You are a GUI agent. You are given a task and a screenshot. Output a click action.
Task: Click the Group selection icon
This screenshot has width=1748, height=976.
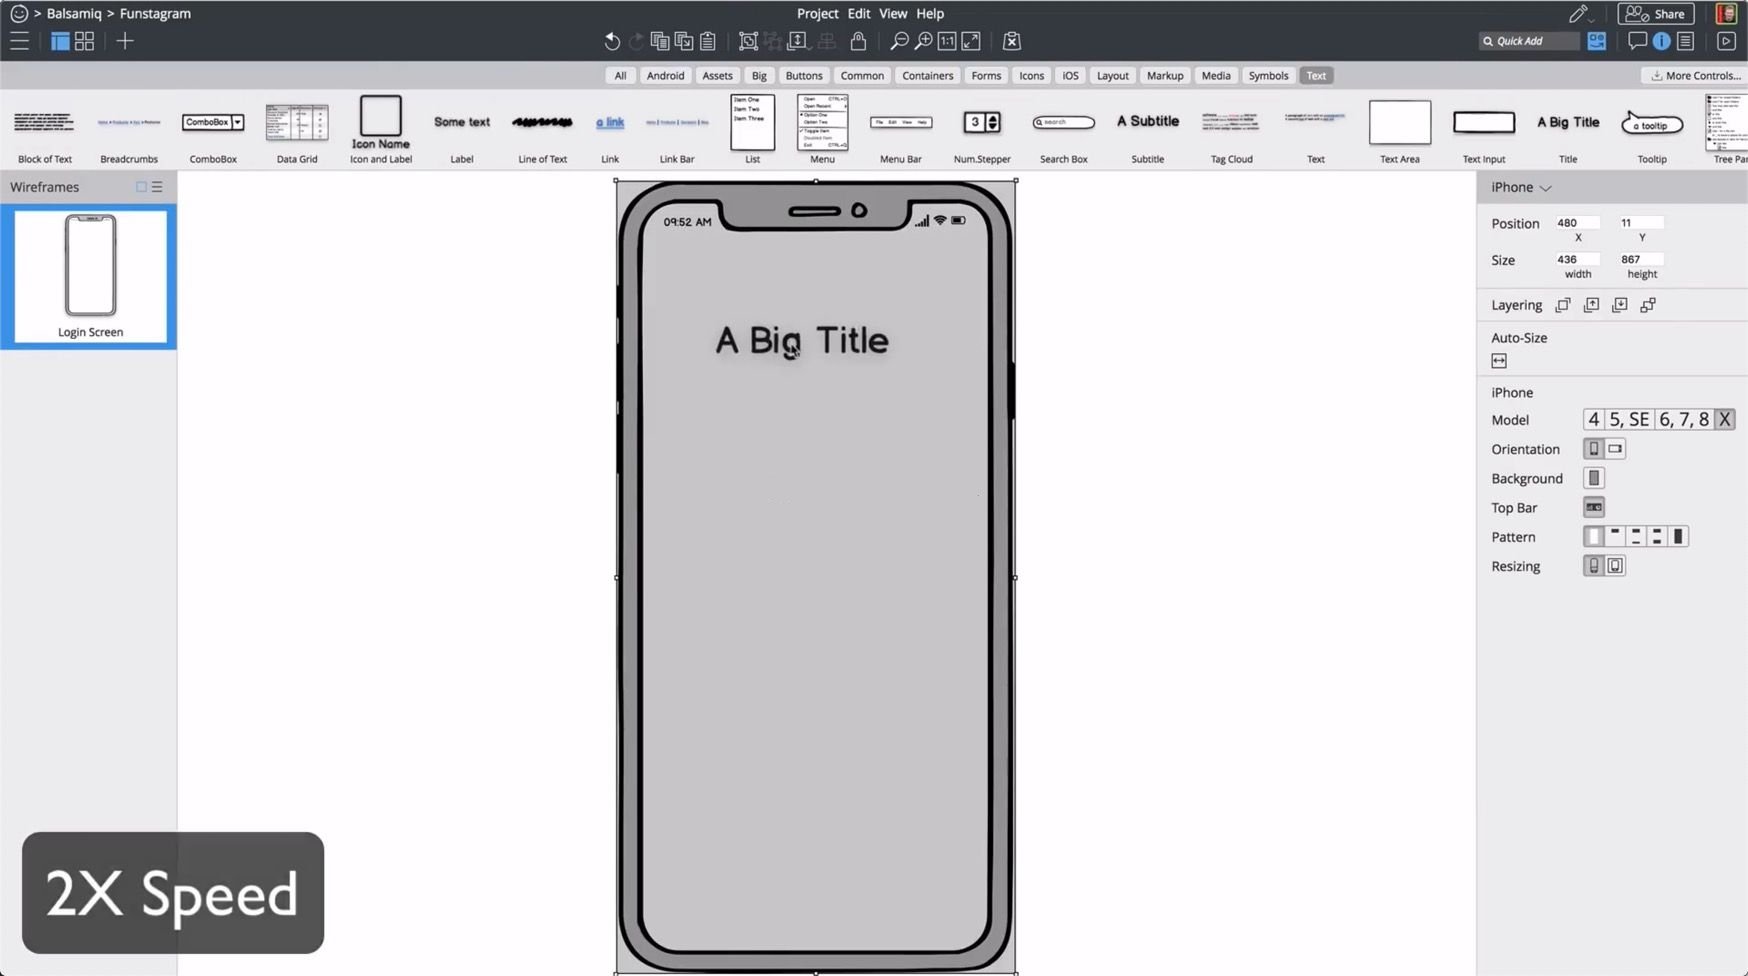tap(748, 41)
